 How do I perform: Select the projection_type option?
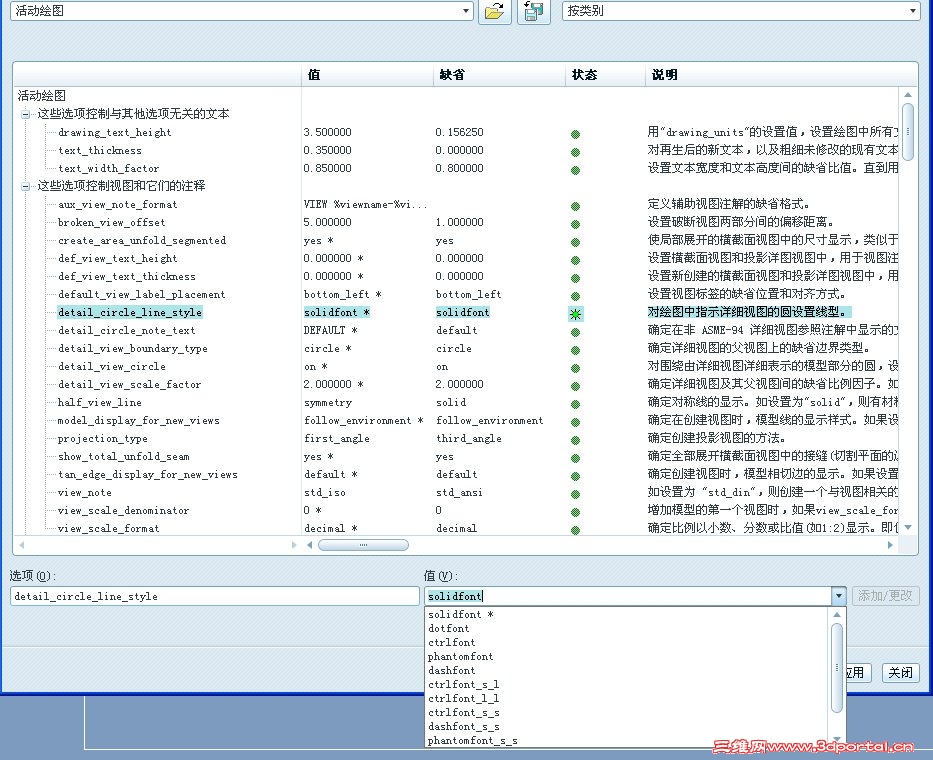point(102,439)
